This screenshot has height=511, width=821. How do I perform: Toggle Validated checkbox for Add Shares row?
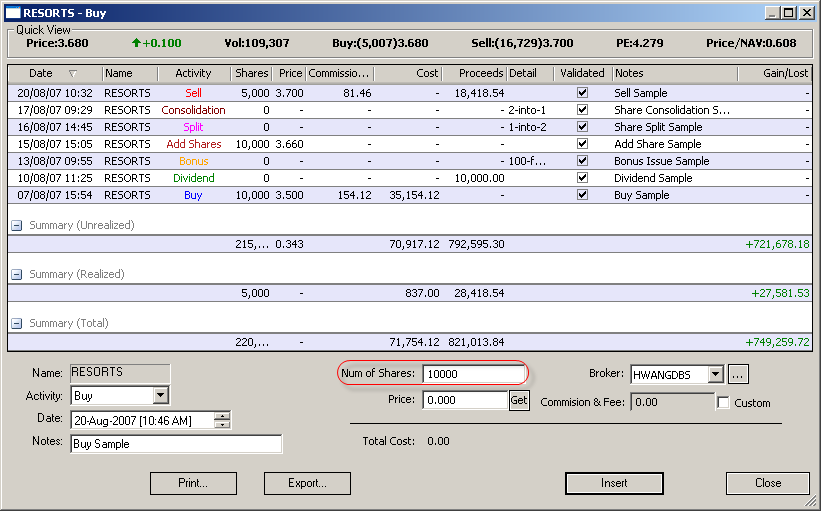[582, 143]
